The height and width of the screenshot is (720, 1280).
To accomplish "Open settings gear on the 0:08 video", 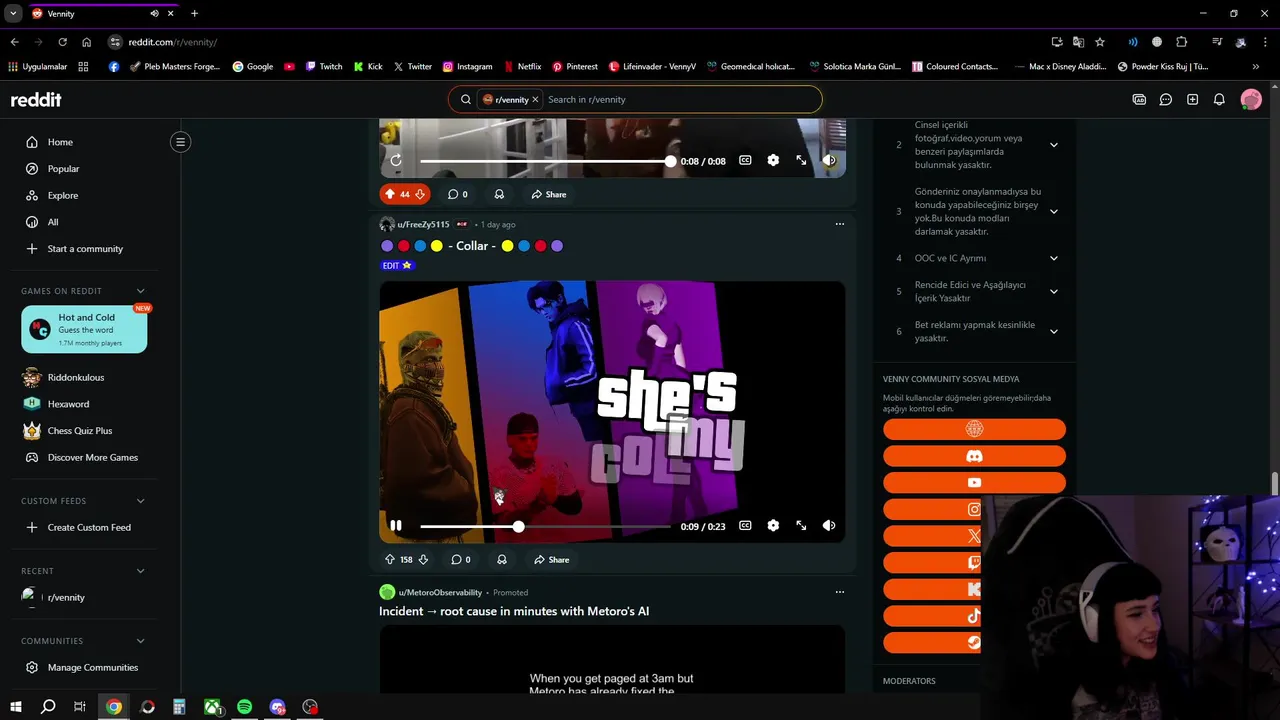I will [773, 160].
